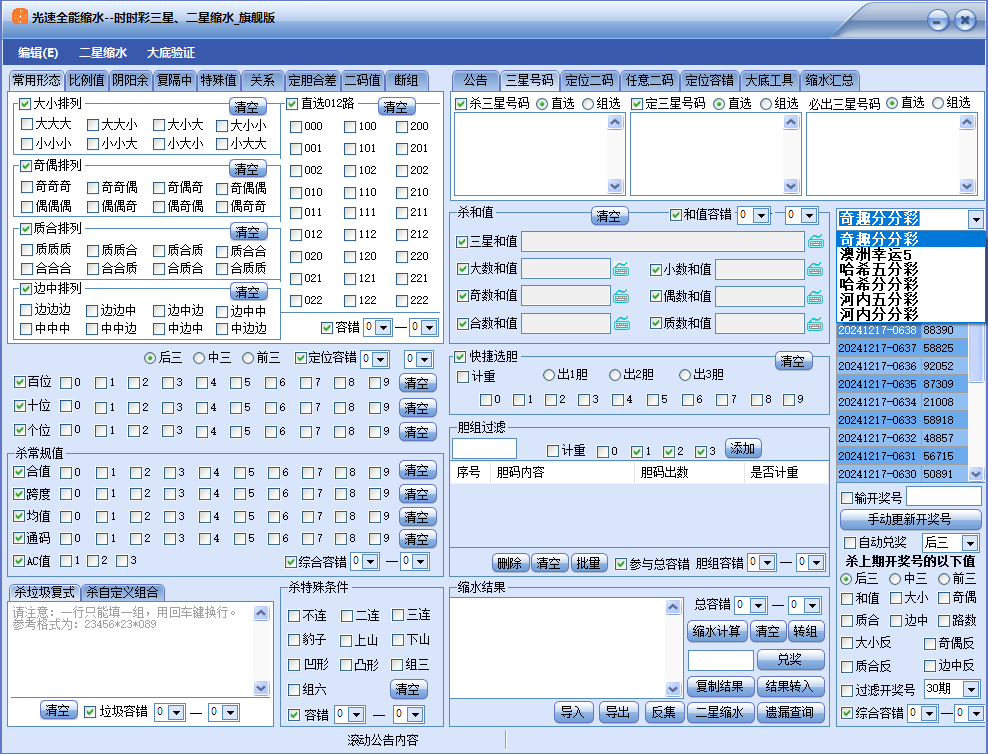Screen dimensions: 988x754
Task: Open the 大底验证 menu
Action: (171, 53)
